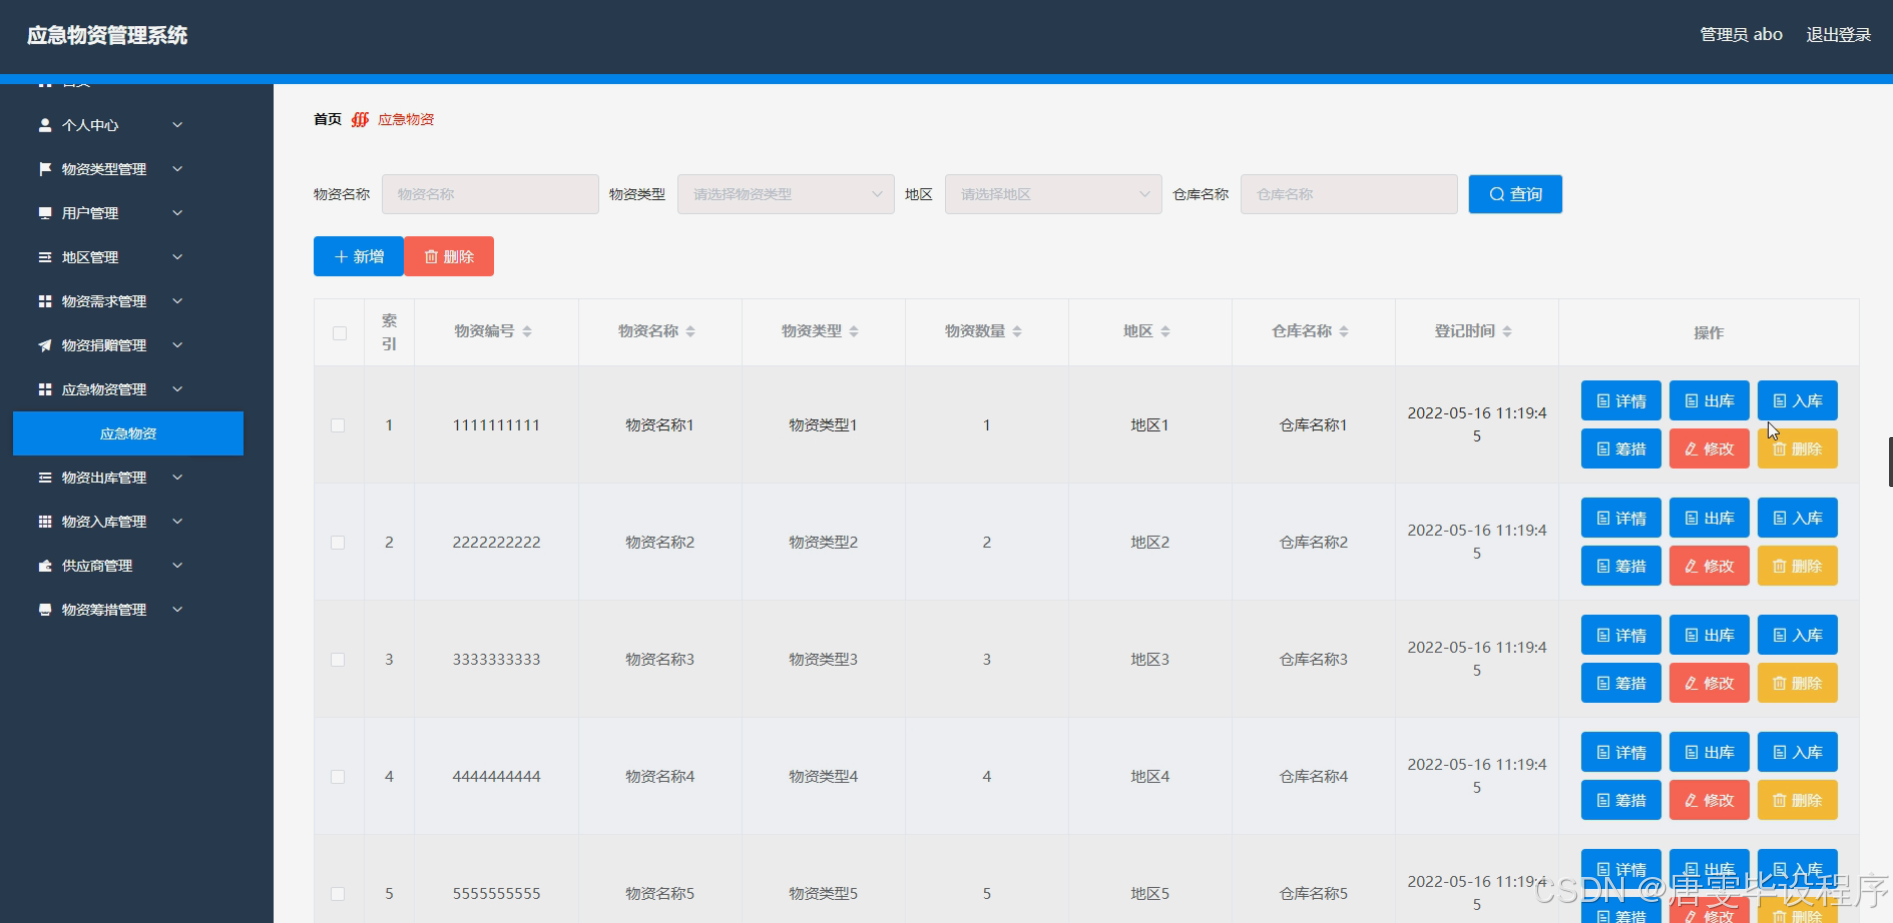The height and width of the screenshot is (923, 1893).
Task: Click the red breadcrumb separator icon
Action: pyautogui.click(x=360, y=119)
